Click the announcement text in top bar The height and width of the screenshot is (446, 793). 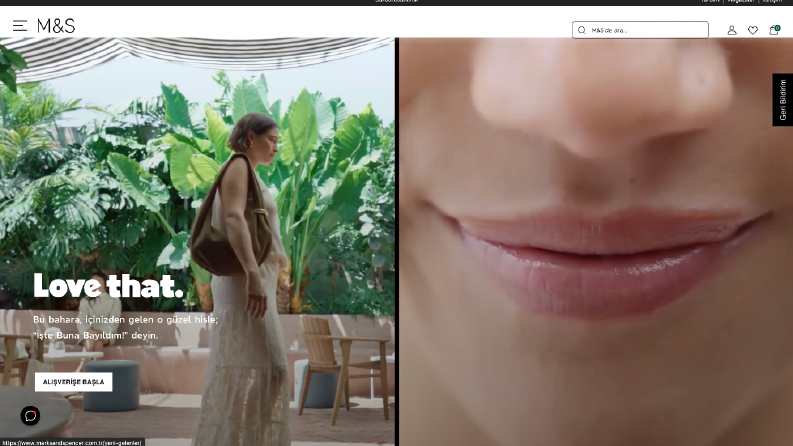coord(396,2)
